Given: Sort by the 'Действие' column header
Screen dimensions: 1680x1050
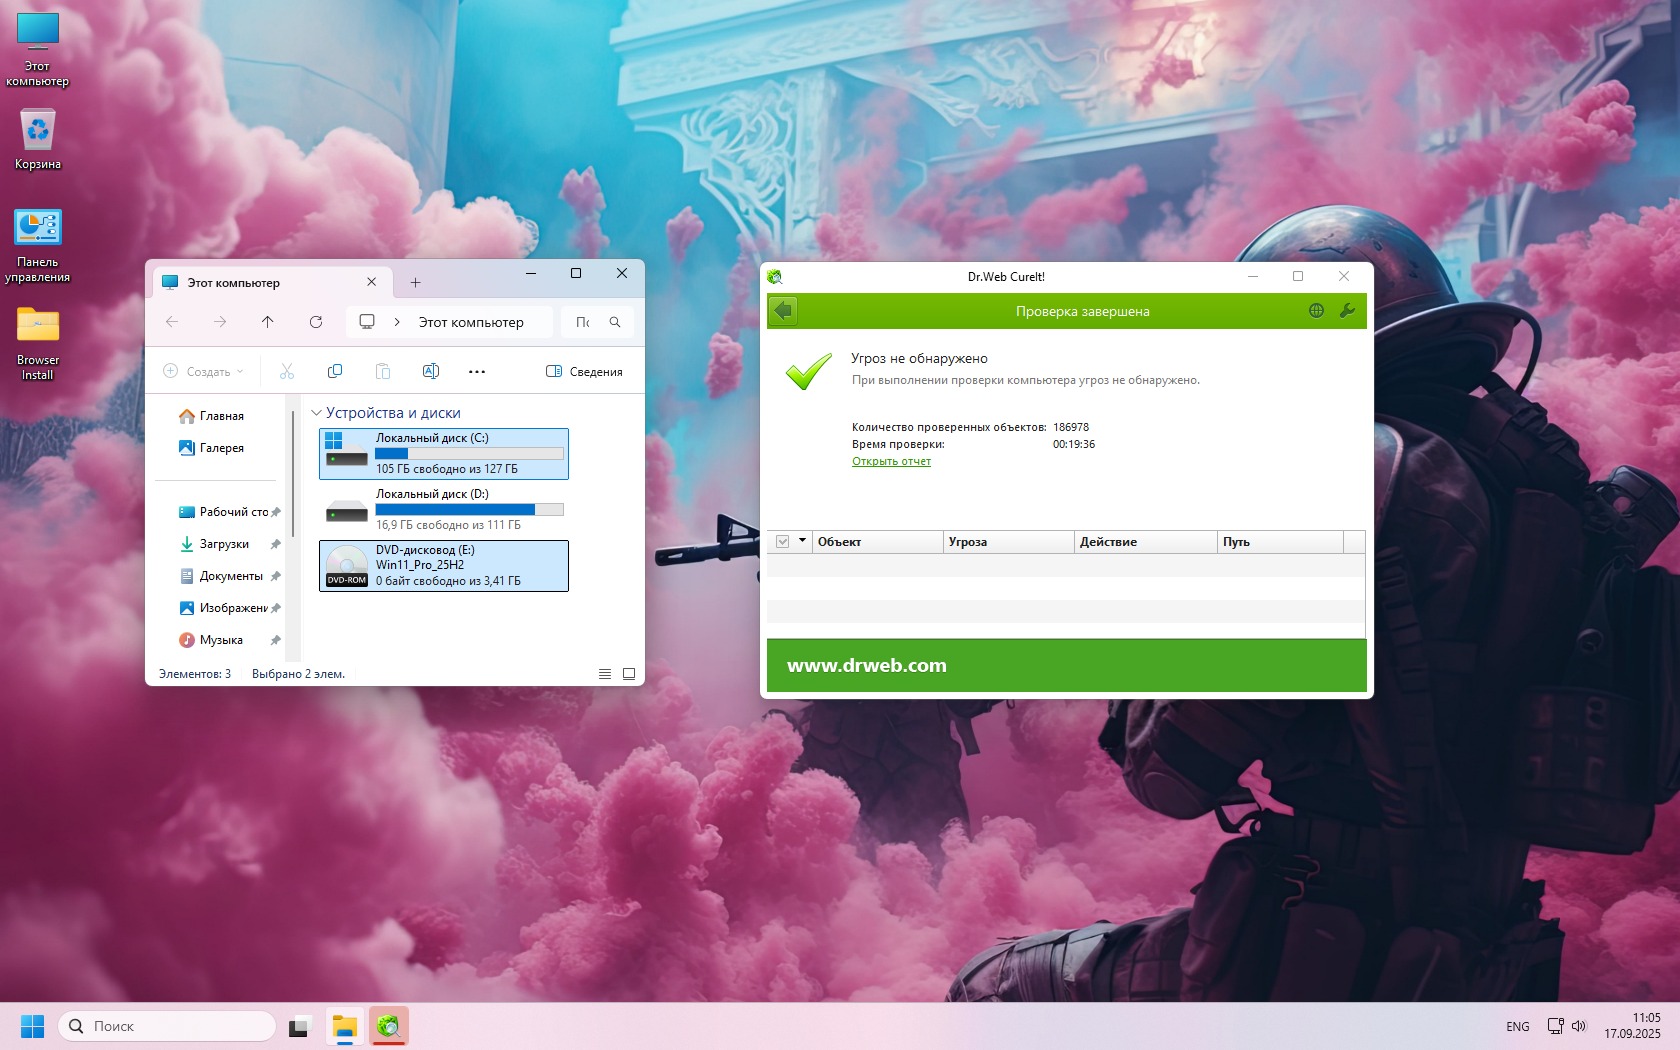Looking at the screenshot, I should 1145,542.
